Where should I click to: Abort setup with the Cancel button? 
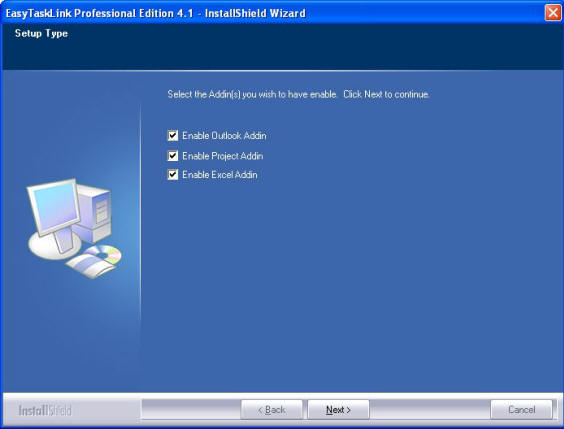pyautogui.click(x=521, y=410)
